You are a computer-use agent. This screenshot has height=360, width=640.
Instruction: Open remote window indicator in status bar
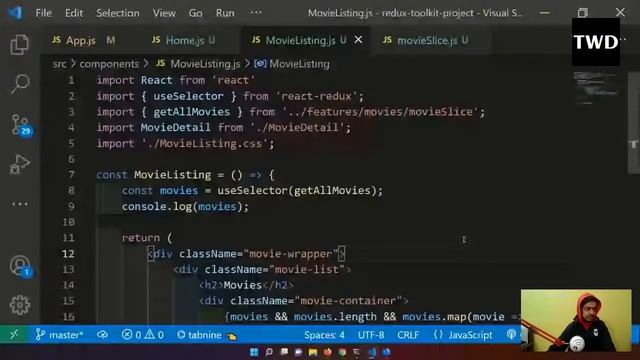pos(14,335)
